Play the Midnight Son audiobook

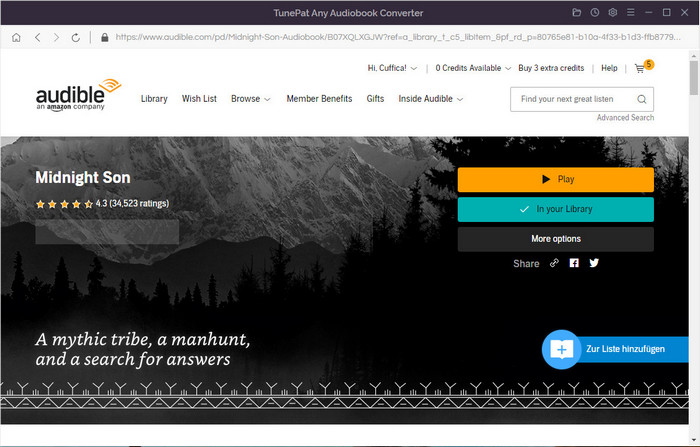tap(556, 180)
